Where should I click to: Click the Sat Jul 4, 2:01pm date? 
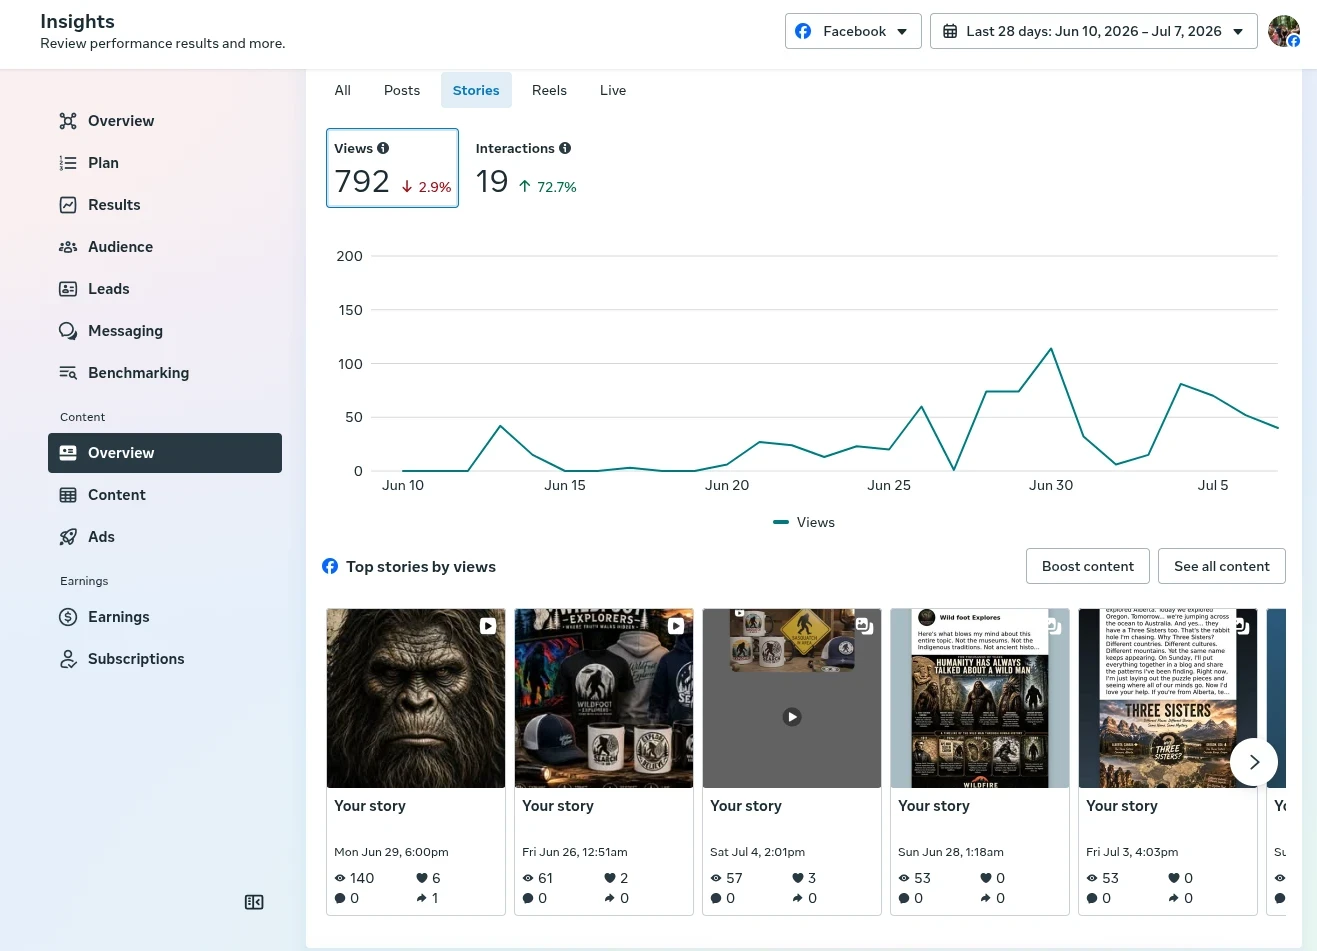click(x=757, y=852)
